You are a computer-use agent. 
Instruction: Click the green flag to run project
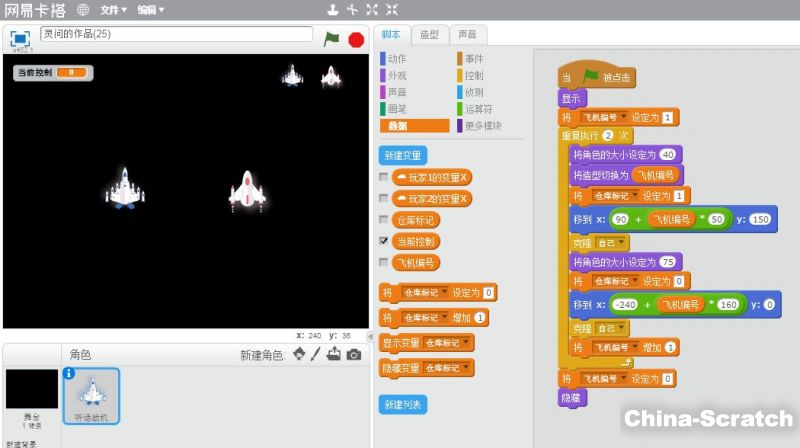331,38
